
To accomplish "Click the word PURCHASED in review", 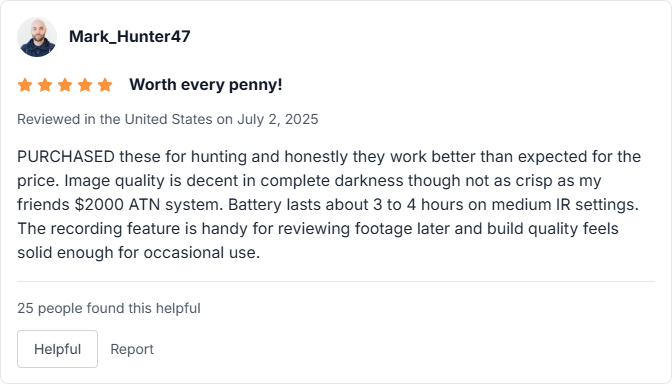I will coord(66,157).
